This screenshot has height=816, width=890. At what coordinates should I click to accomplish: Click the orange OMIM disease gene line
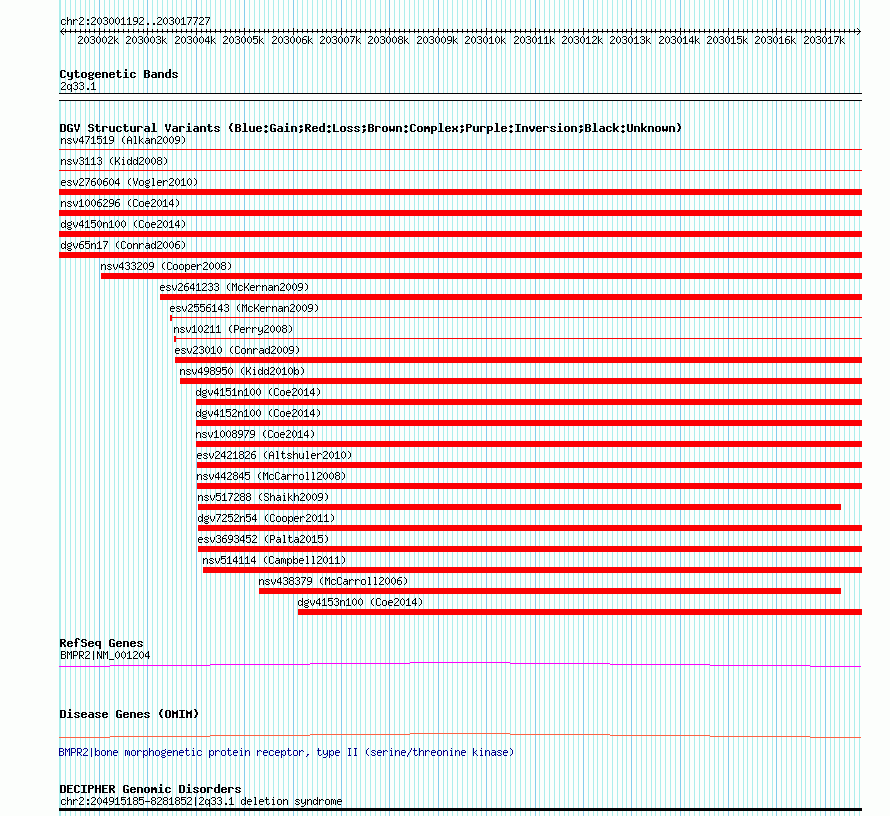(x=460, y=735)
